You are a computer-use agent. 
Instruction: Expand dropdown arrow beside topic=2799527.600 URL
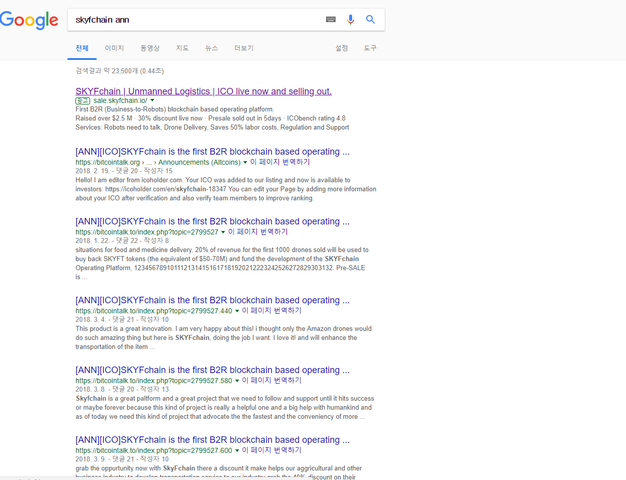click(237, 450)
